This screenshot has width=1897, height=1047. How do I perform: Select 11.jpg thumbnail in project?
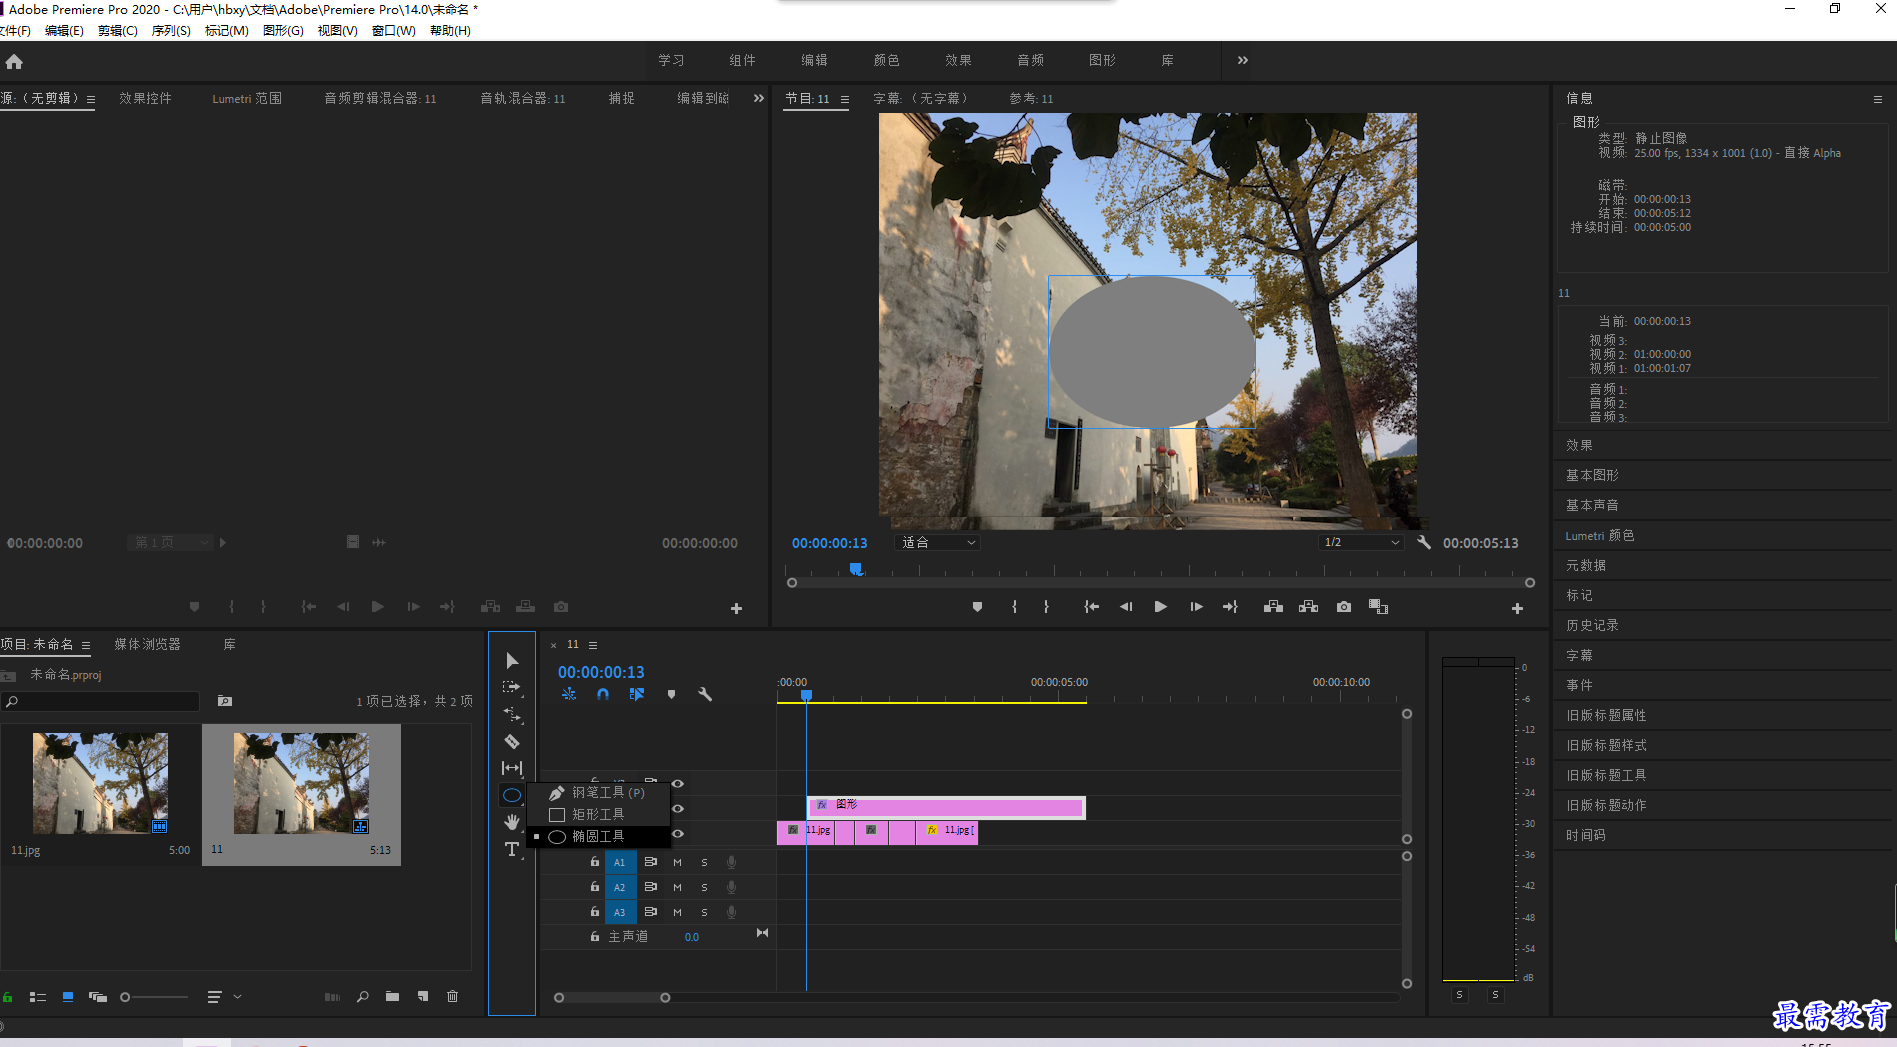click(x=100, y=783)
